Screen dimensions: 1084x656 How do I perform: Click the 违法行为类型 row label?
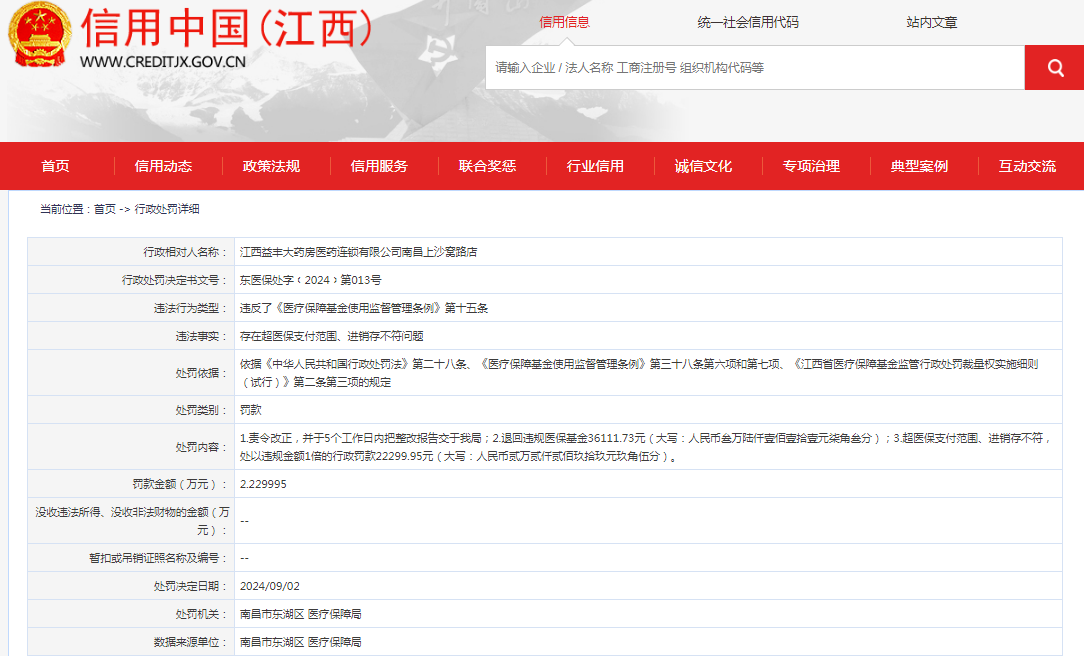point(190,308)
